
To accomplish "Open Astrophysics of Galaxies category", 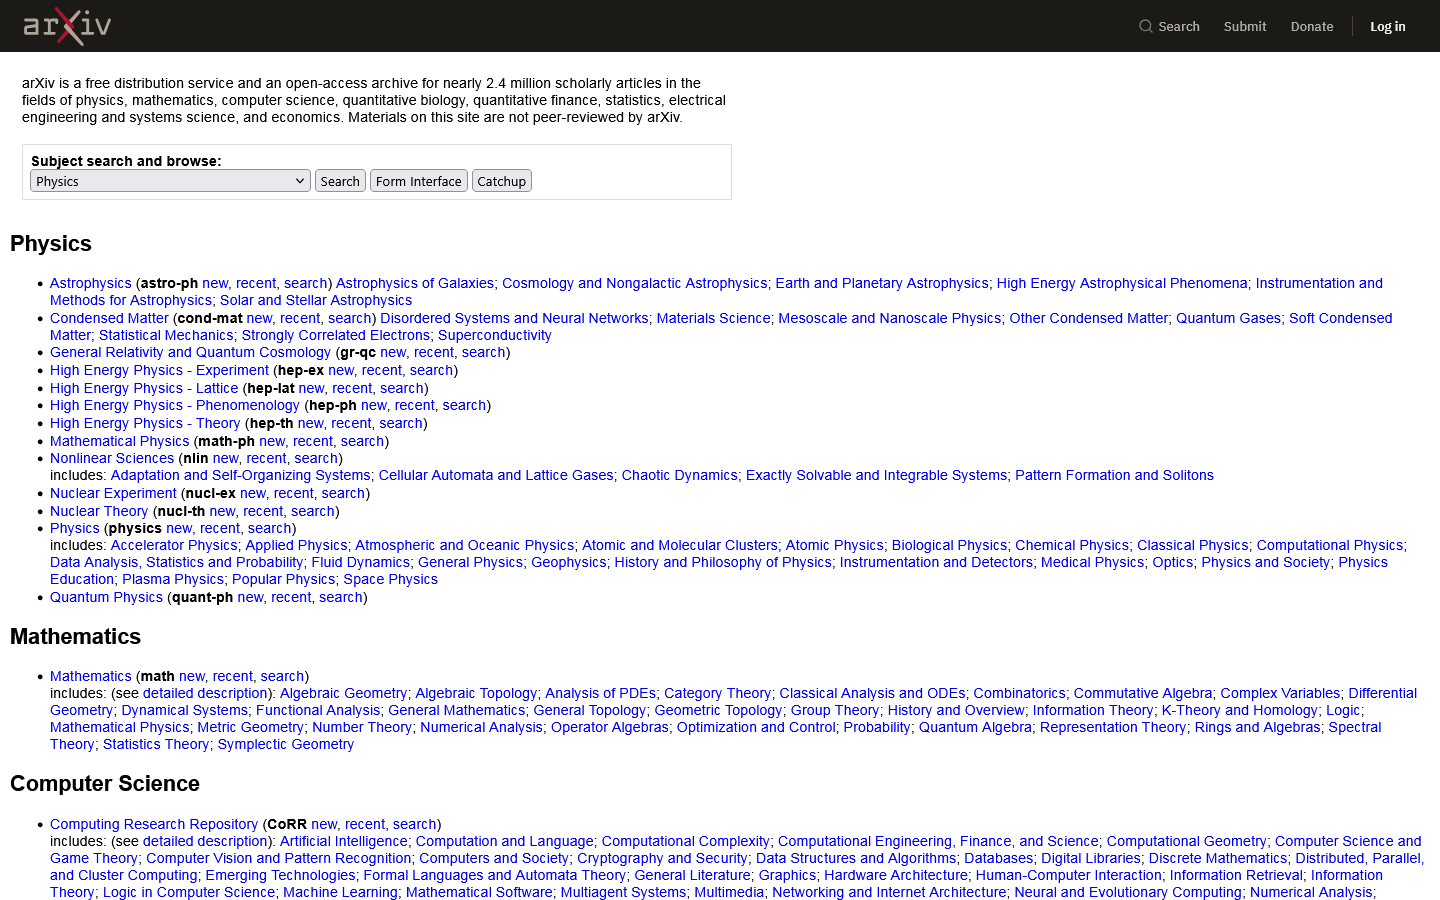I will [x=415, y=283].
